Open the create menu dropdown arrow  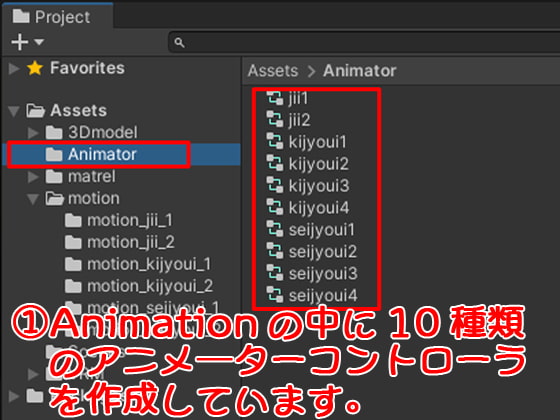tap(39, 42)
